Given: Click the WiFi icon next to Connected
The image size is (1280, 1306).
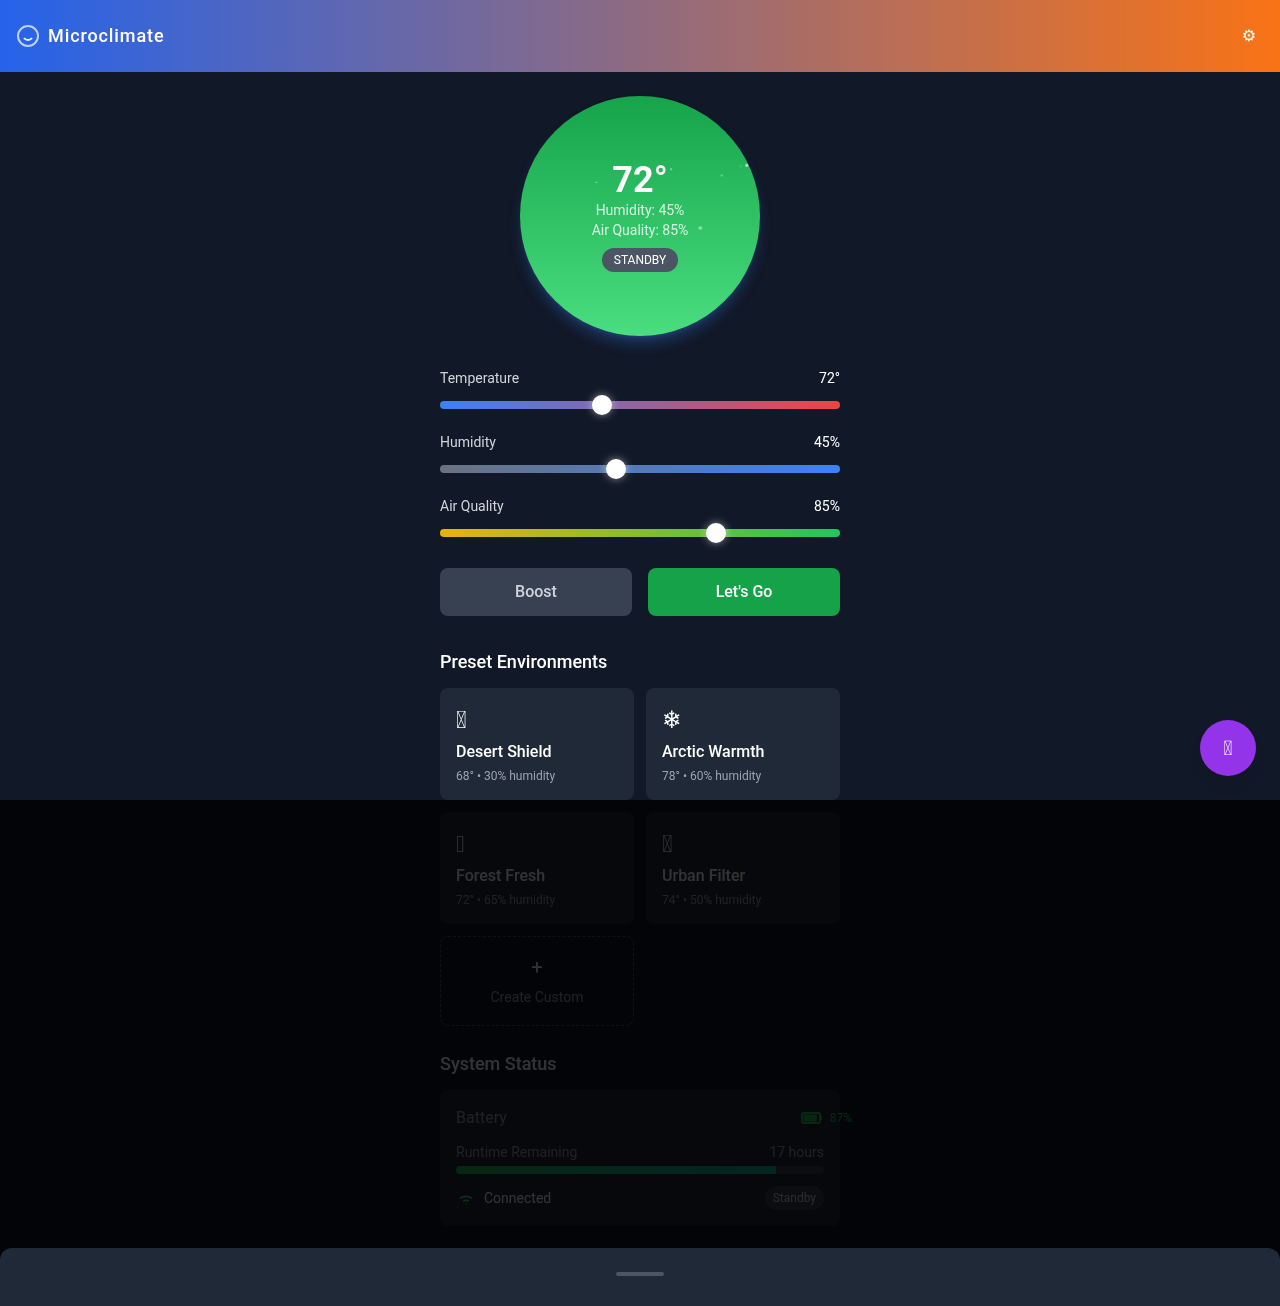Looking at the screenshot, I should tap(465, 1198).
